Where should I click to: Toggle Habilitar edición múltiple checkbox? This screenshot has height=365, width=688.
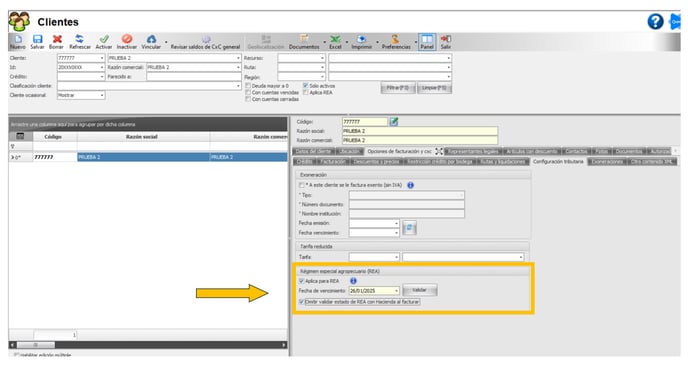(x=17, y=355)
